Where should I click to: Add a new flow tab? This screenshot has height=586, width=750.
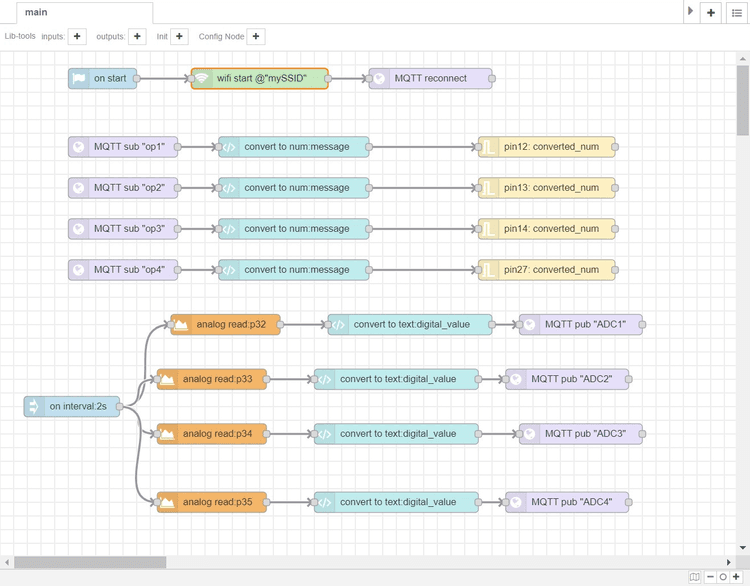click(x=711, y=12)
